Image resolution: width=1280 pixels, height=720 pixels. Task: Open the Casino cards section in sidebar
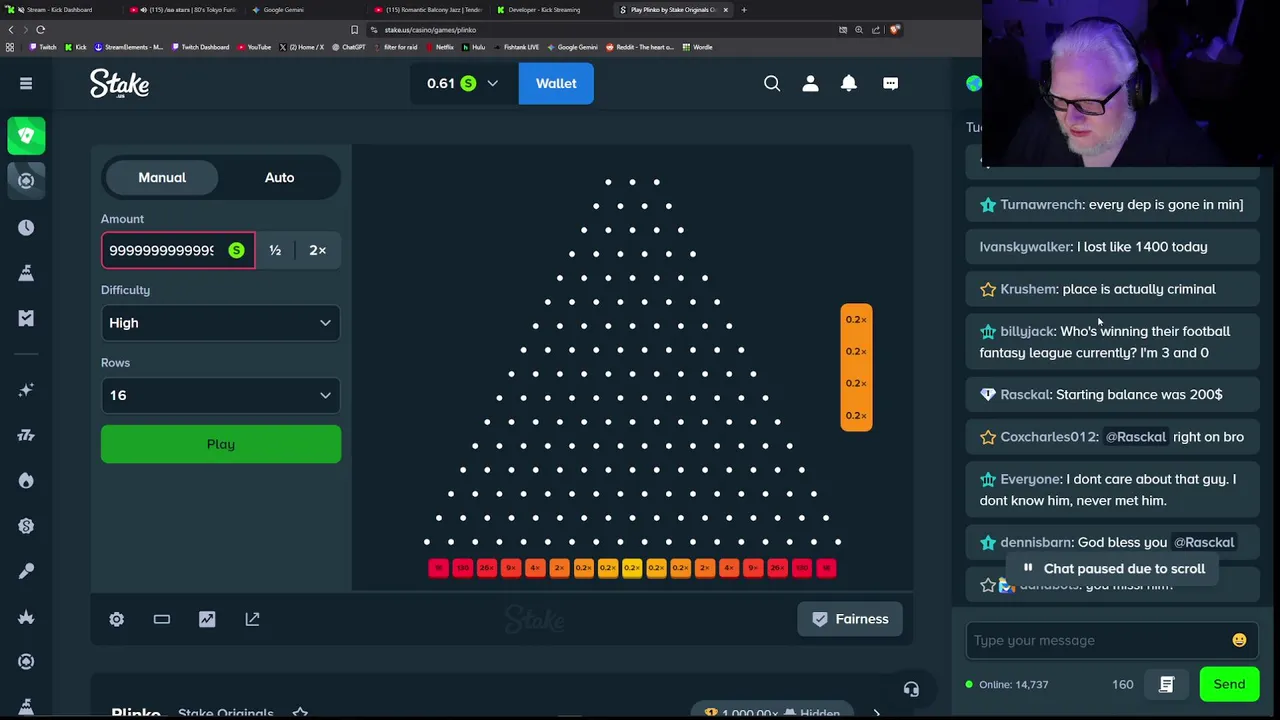(26, 135)
